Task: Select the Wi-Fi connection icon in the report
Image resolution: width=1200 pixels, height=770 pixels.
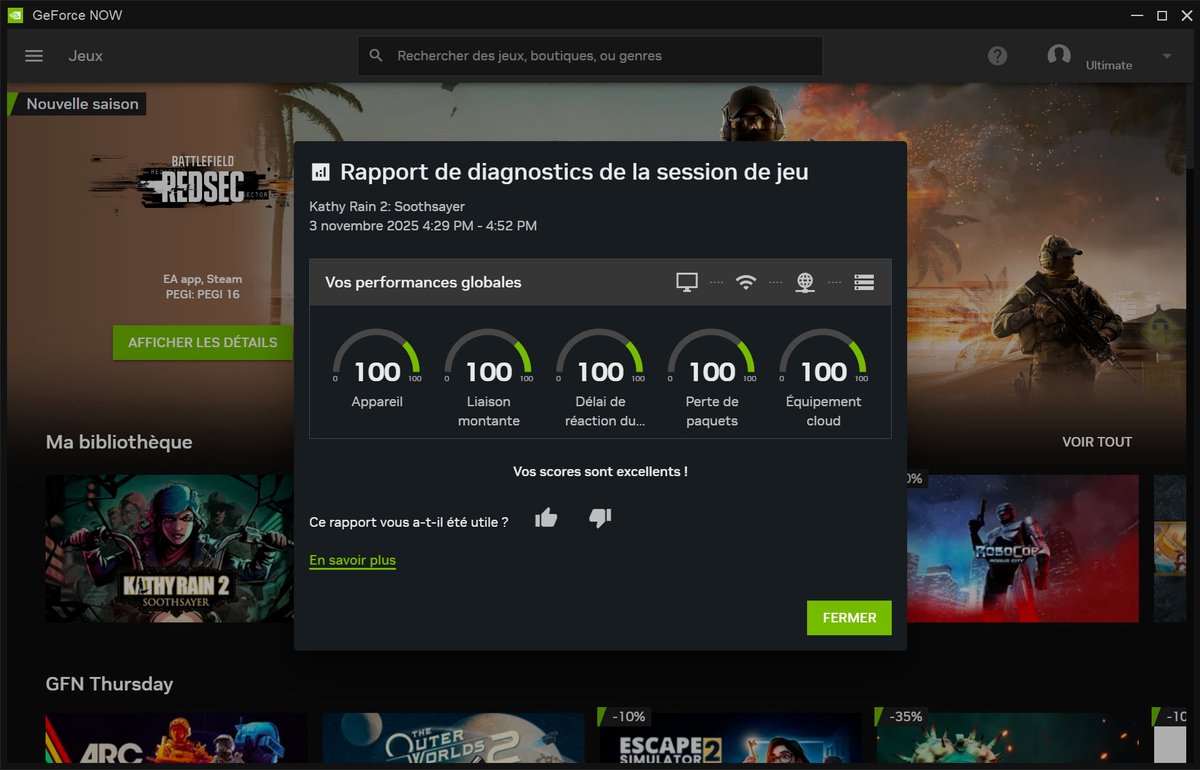Action: [746, 282]
